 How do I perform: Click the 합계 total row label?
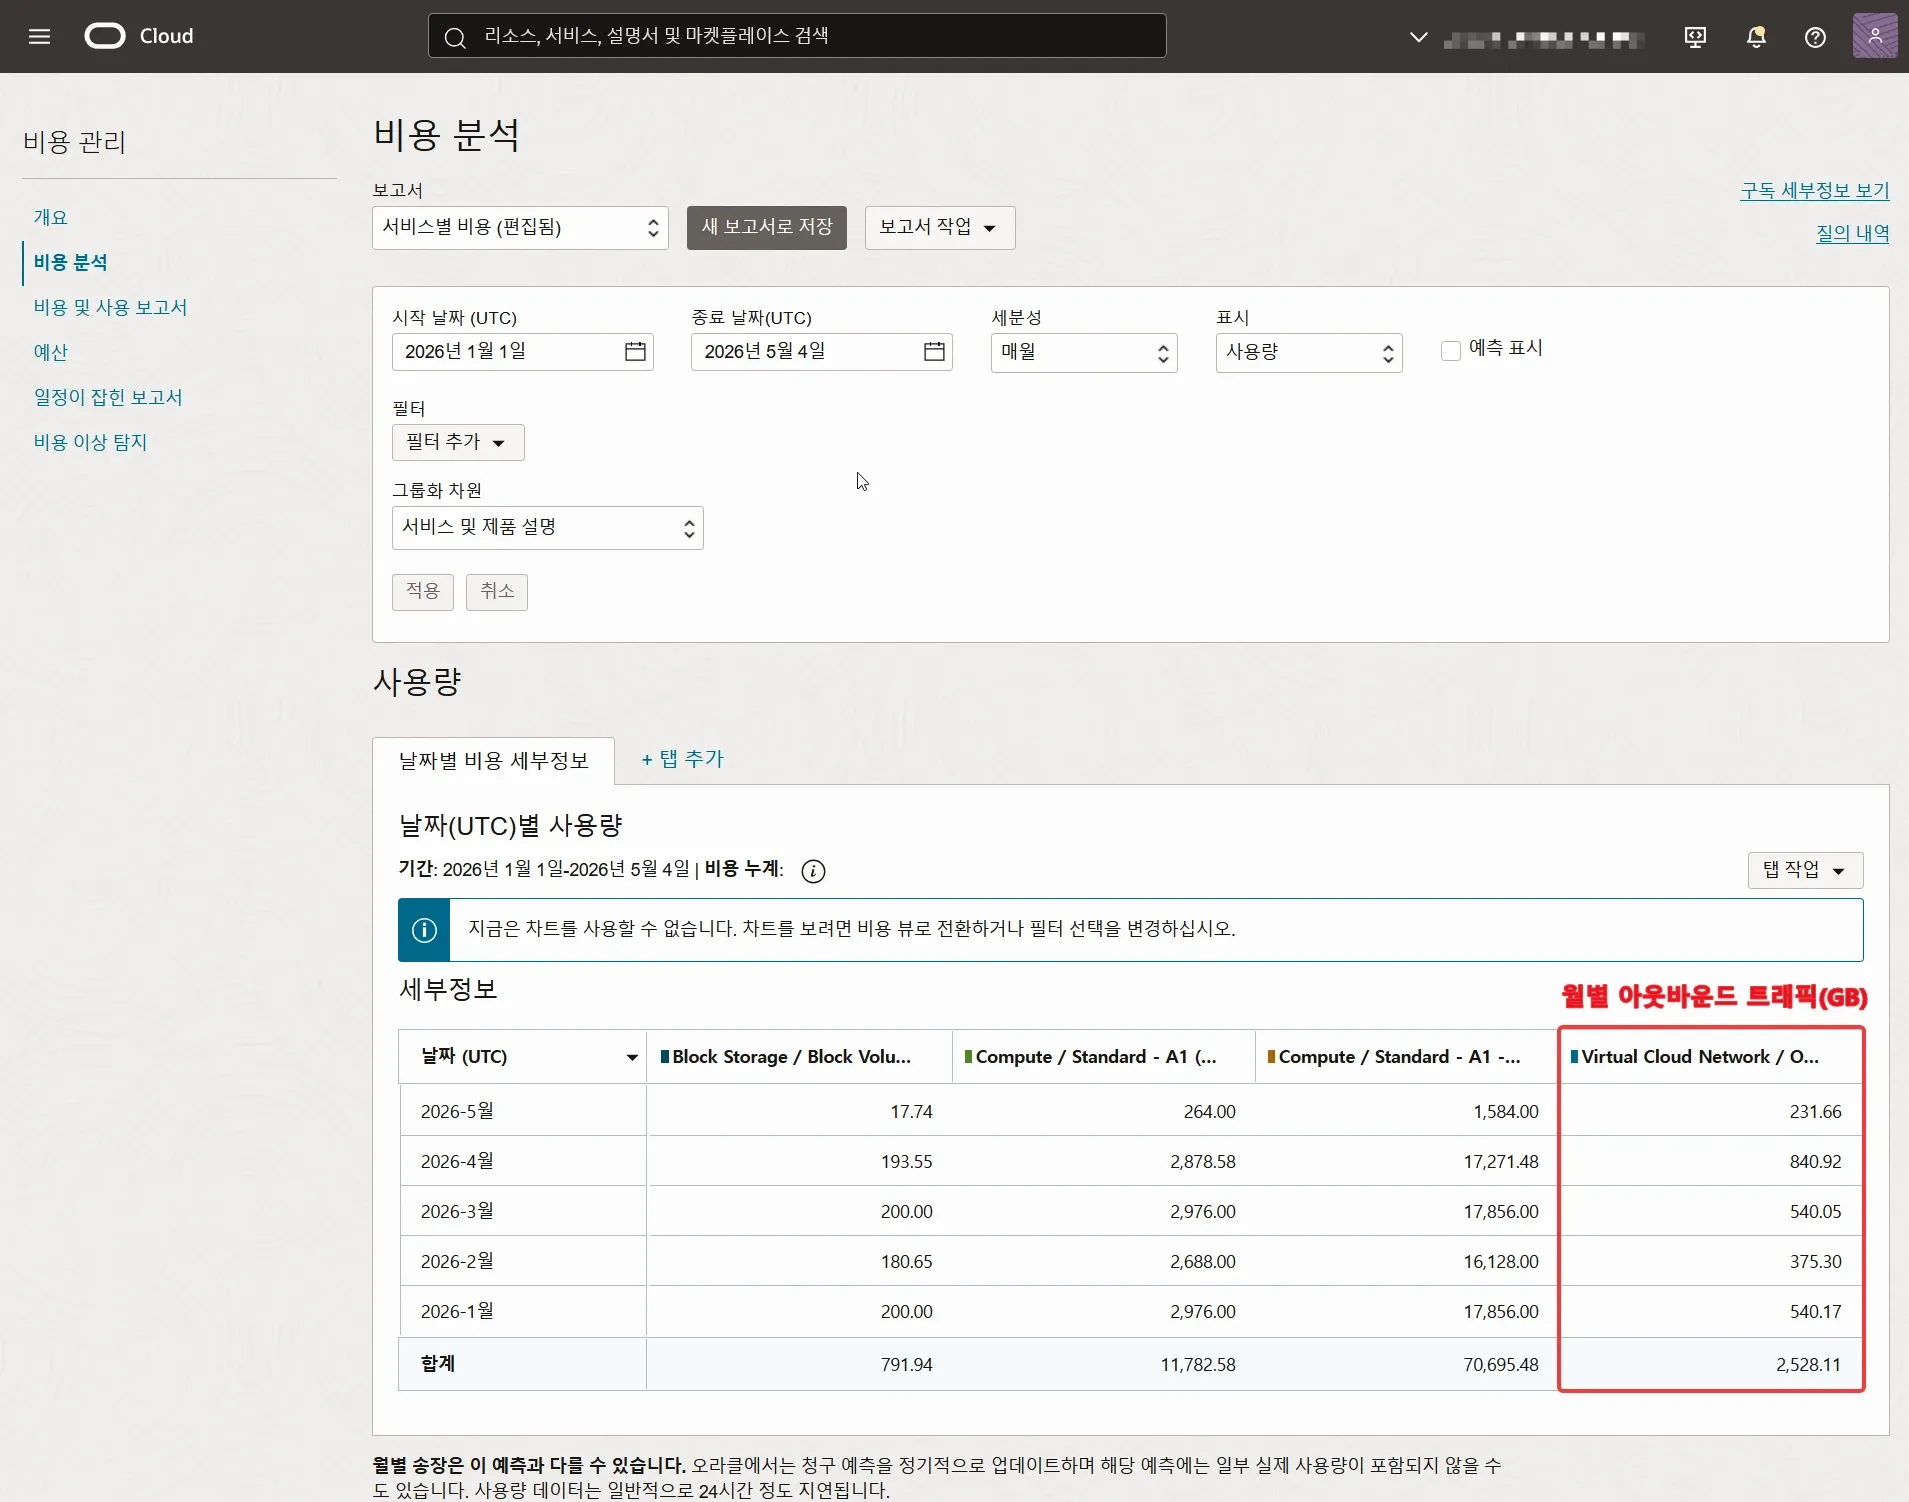click(x=438, y=1365)
